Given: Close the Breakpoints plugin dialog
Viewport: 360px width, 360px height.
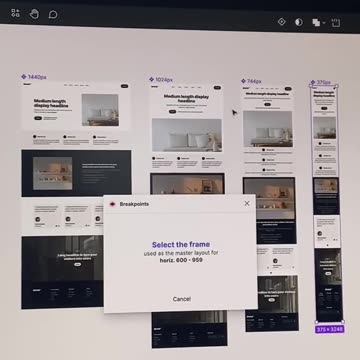Looking at the screenshot, I should 247,203.
